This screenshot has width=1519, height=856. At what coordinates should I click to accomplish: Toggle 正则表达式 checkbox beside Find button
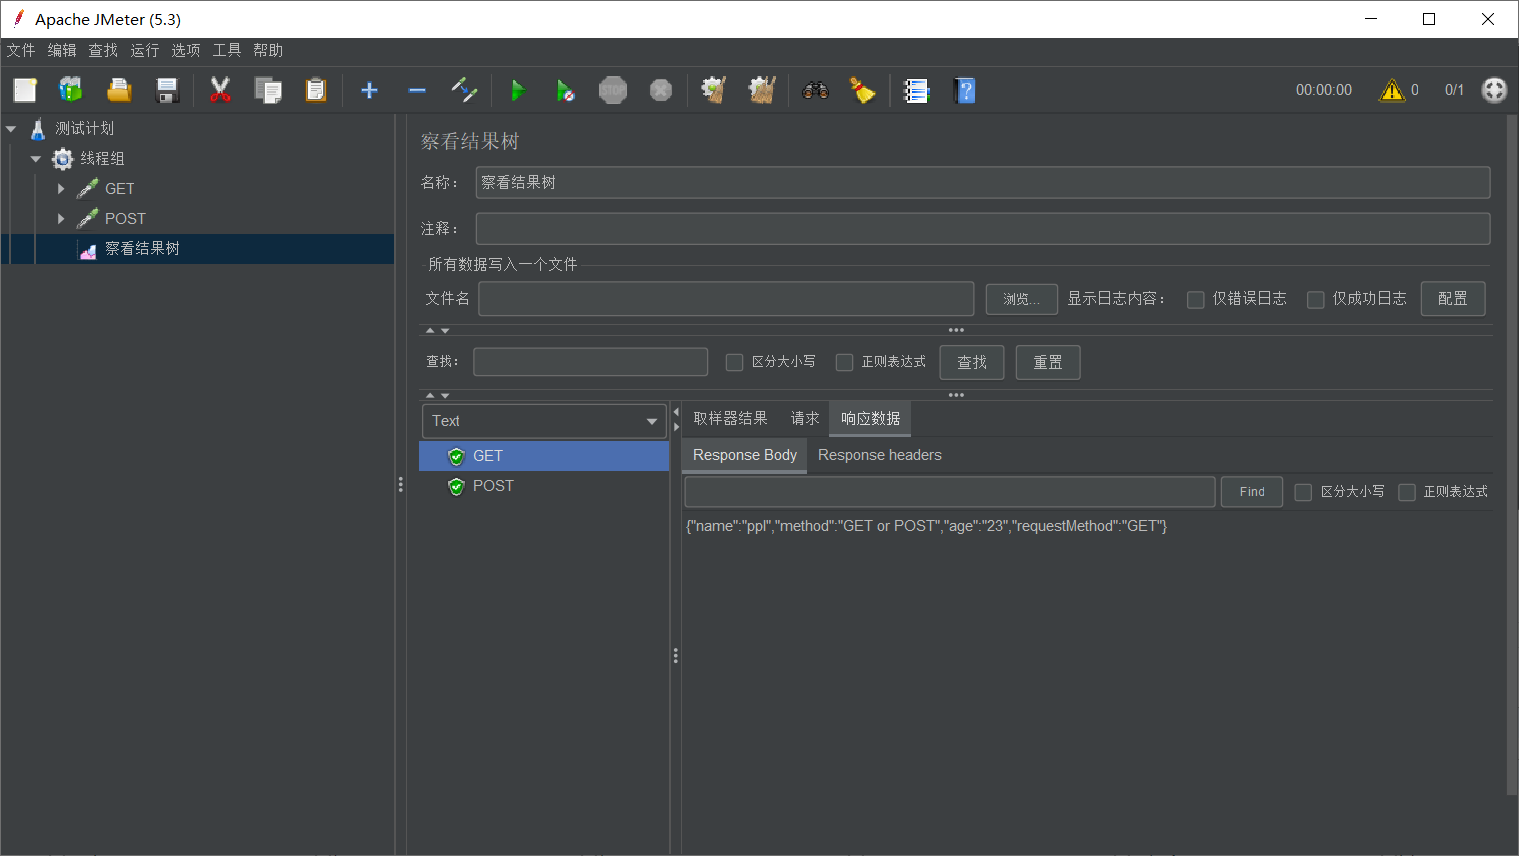coord(1406,492)
